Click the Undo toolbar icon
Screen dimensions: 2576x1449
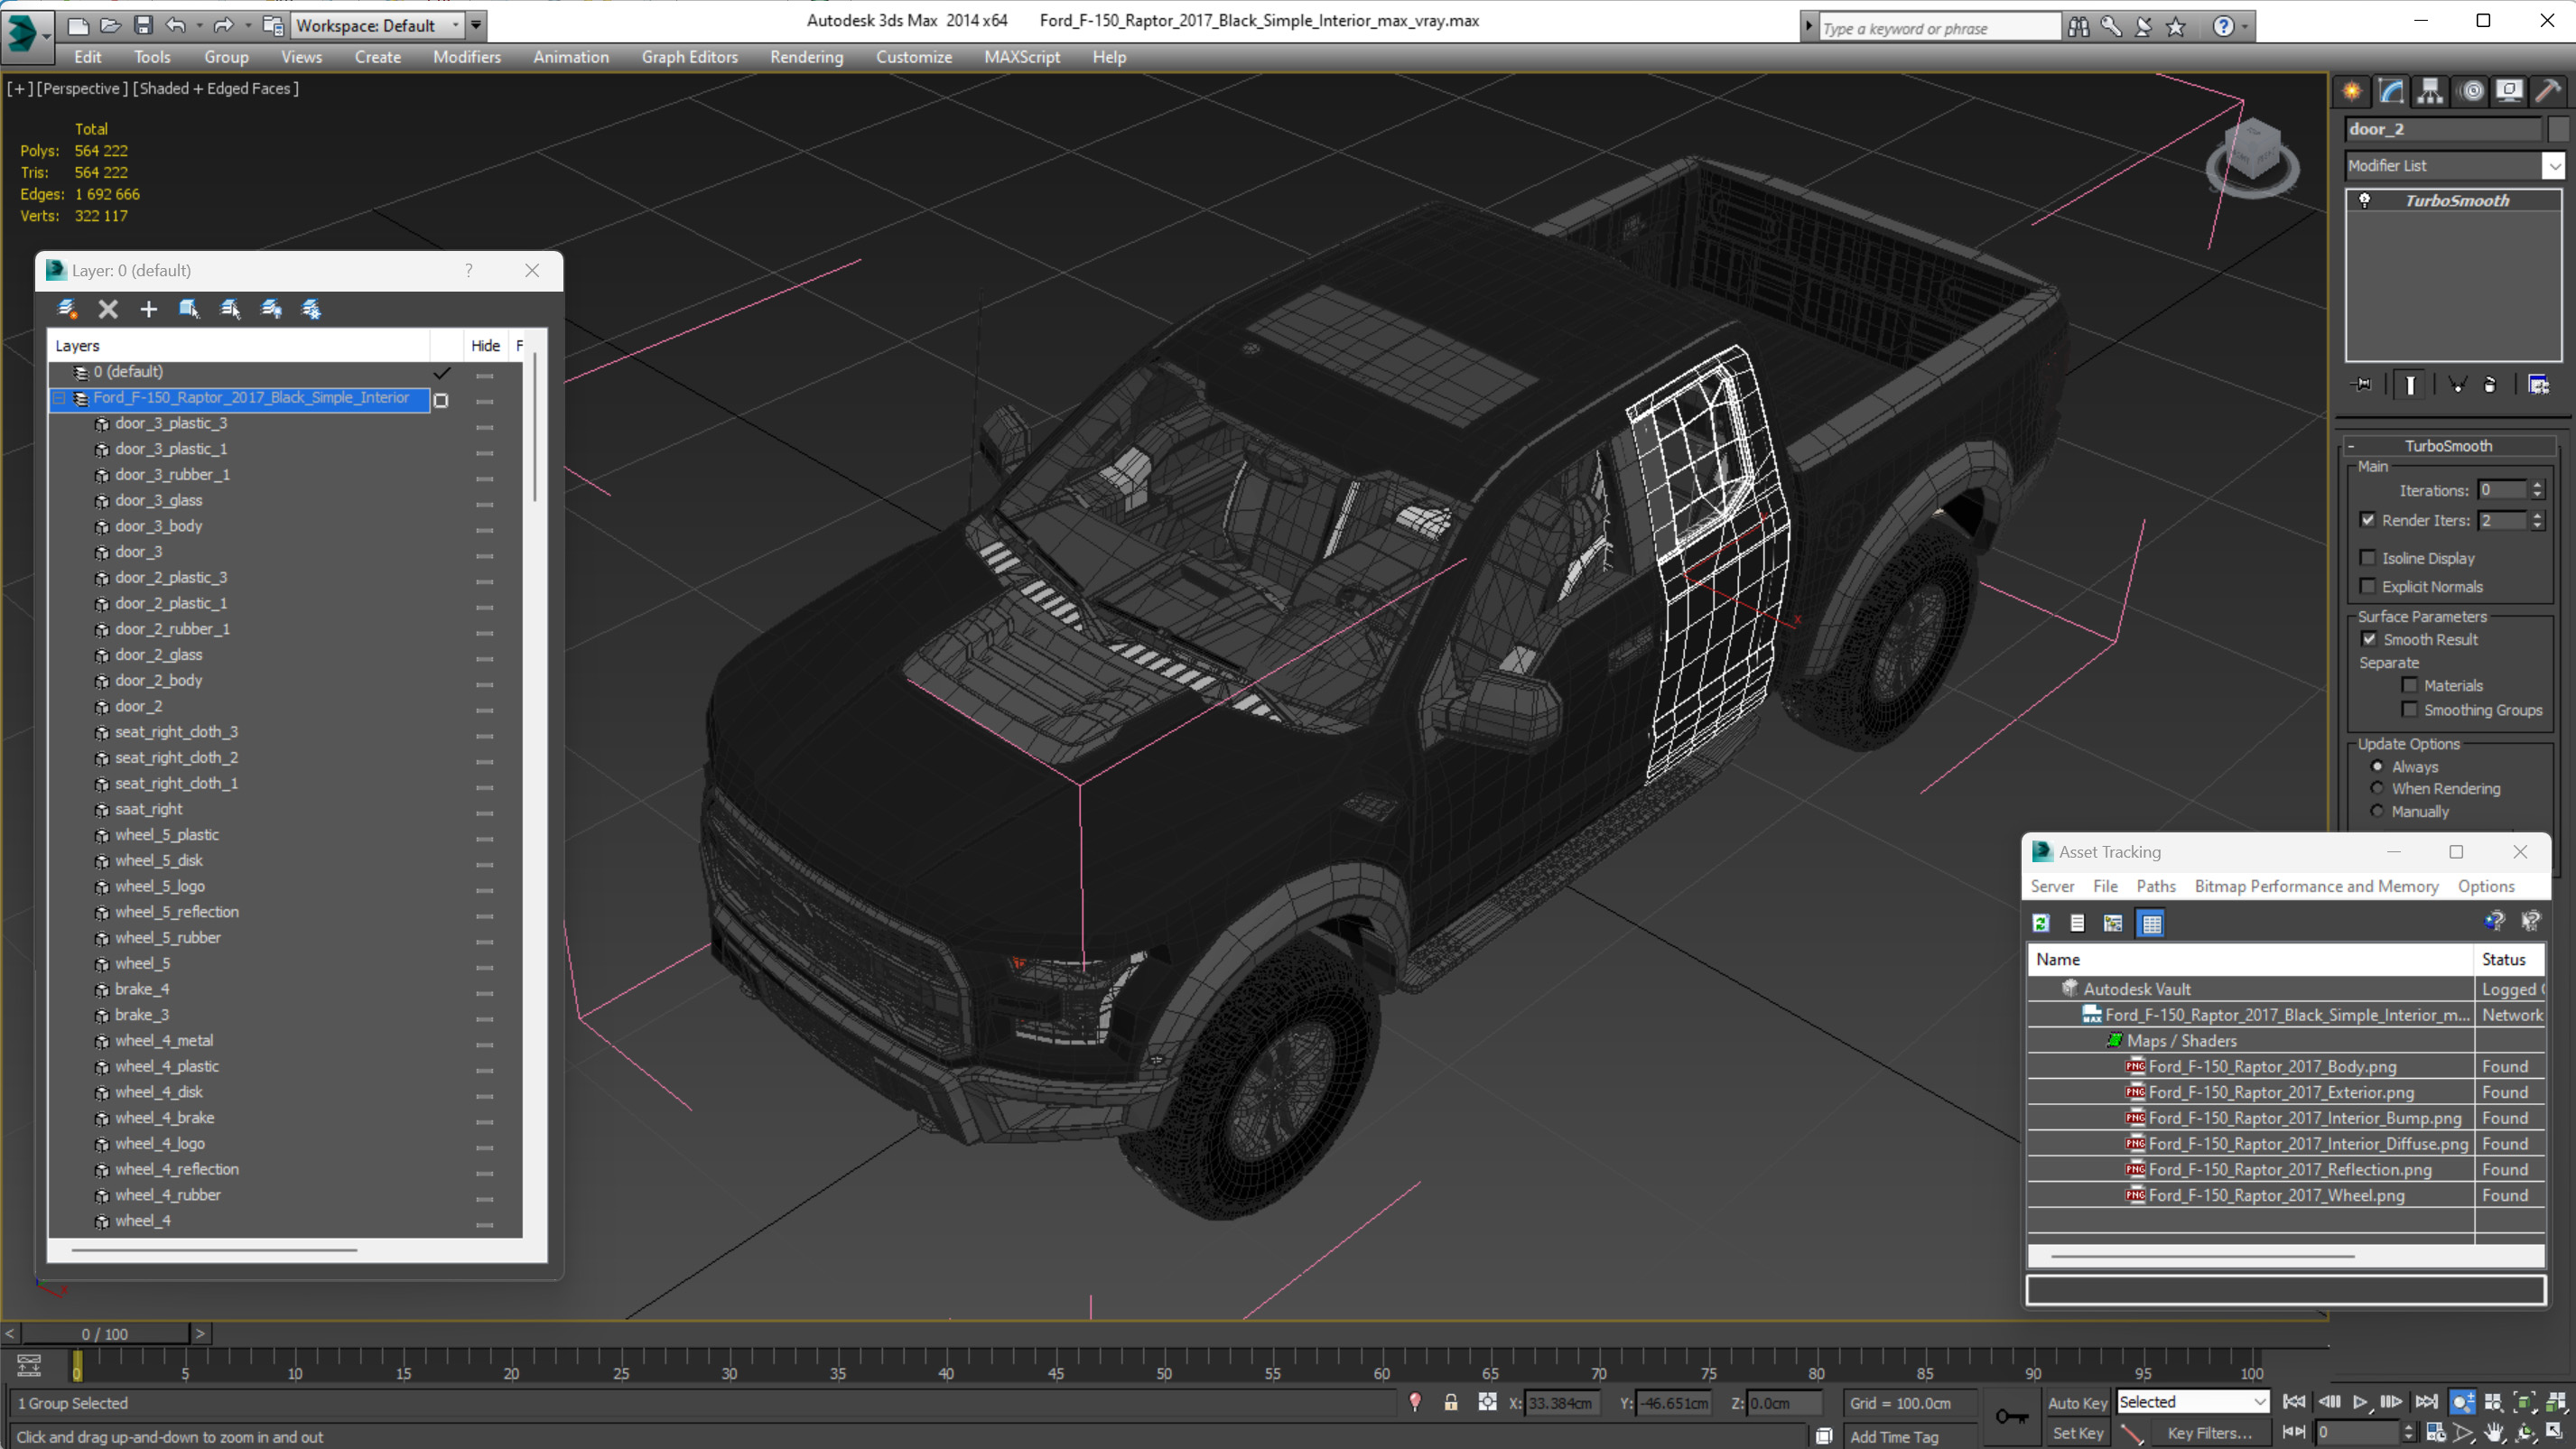point(176,25)
